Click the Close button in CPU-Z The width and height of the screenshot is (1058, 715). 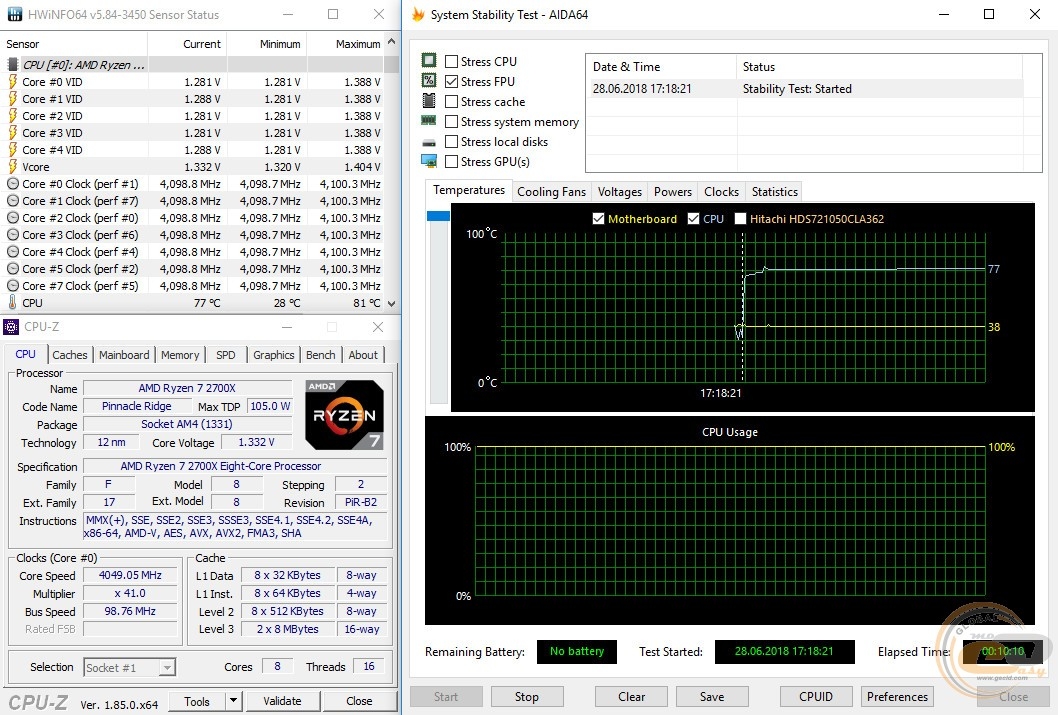359,701
